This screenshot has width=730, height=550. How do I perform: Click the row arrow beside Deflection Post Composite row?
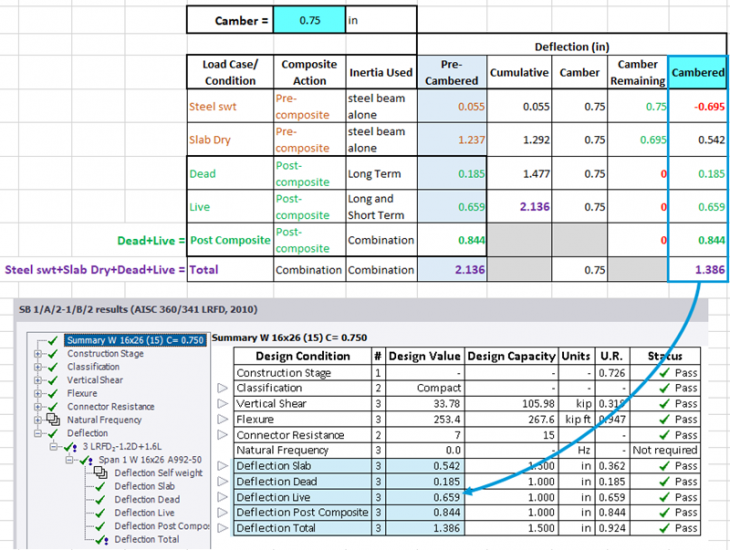click(x=223, y=512)
